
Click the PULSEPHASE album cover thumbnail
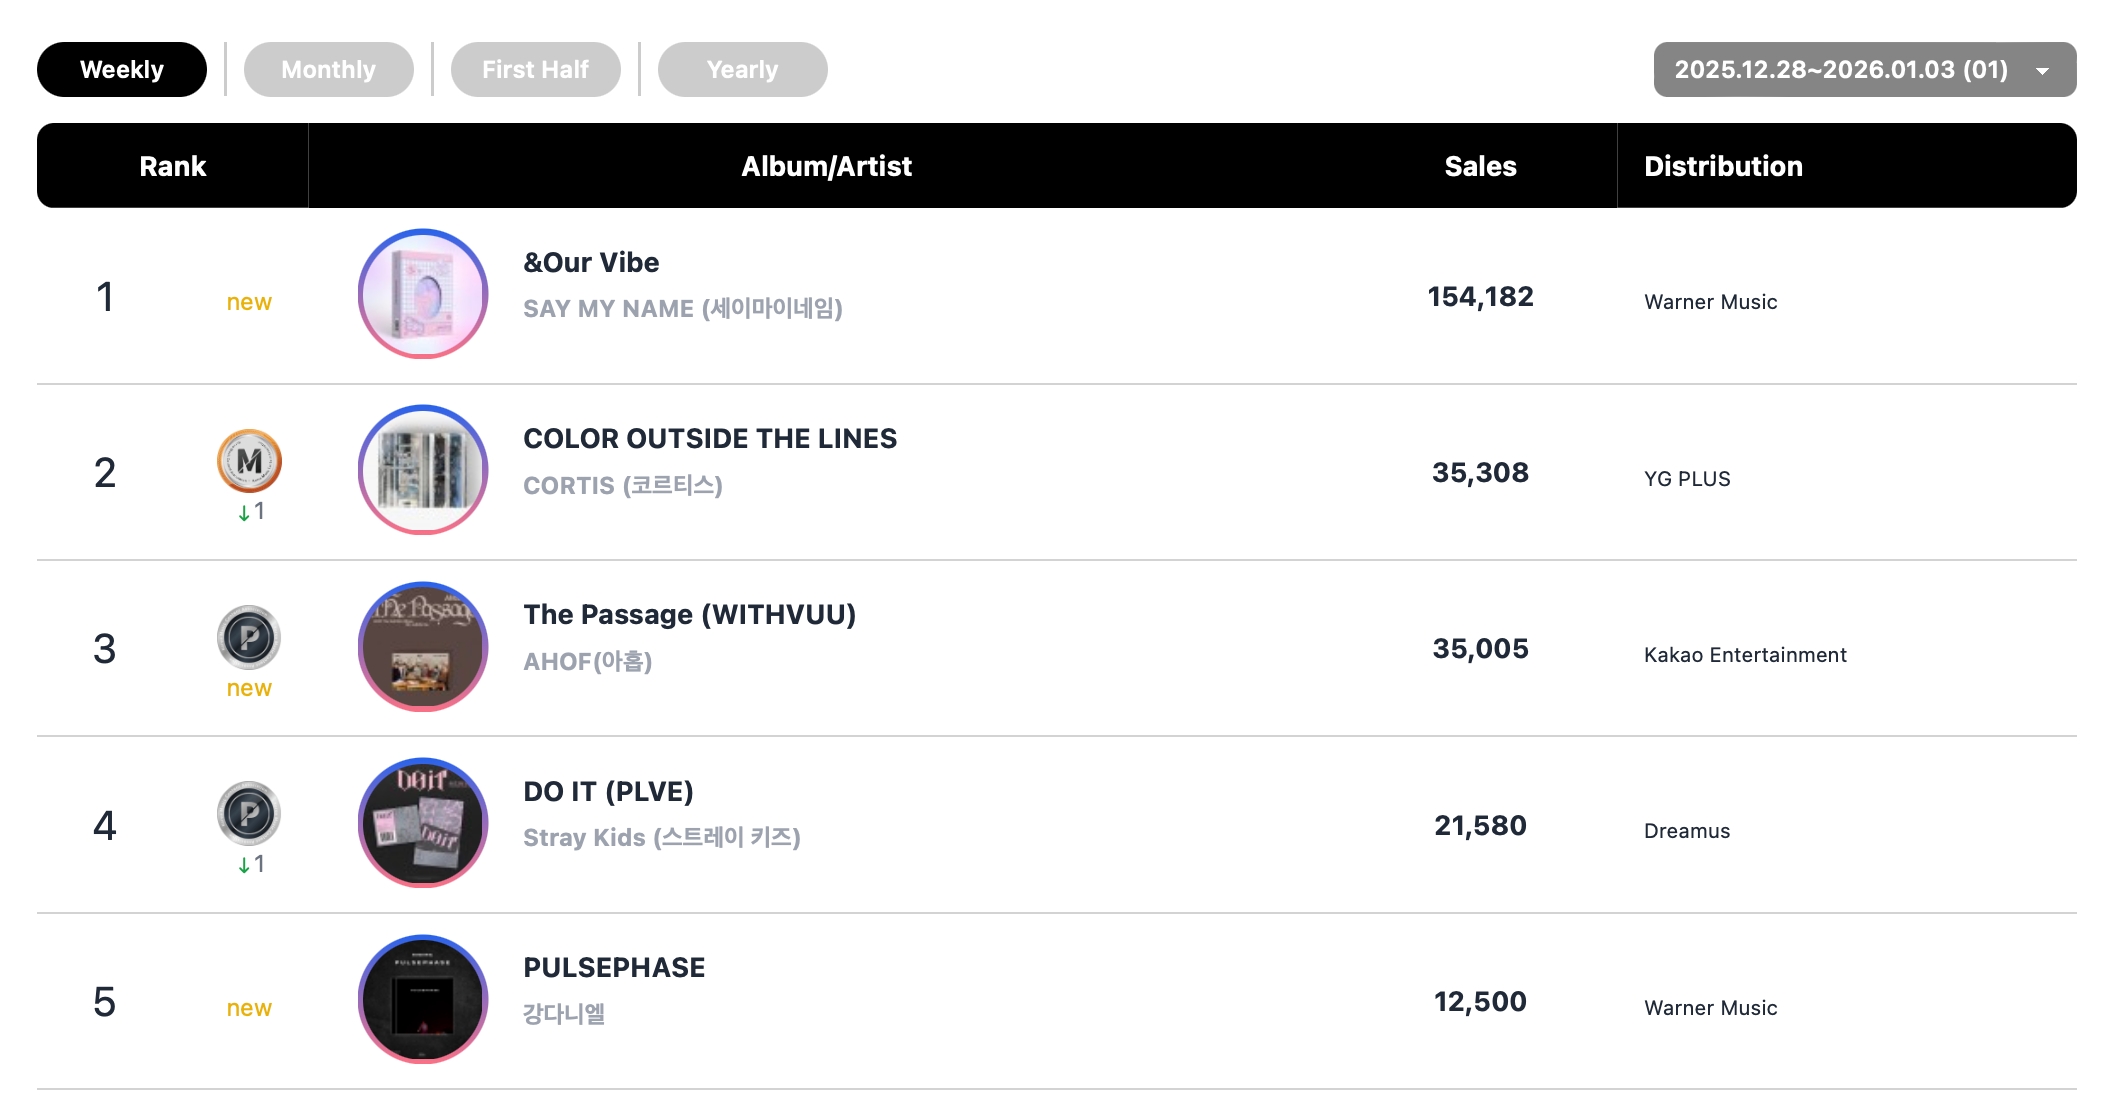click(x=423, y=999)
